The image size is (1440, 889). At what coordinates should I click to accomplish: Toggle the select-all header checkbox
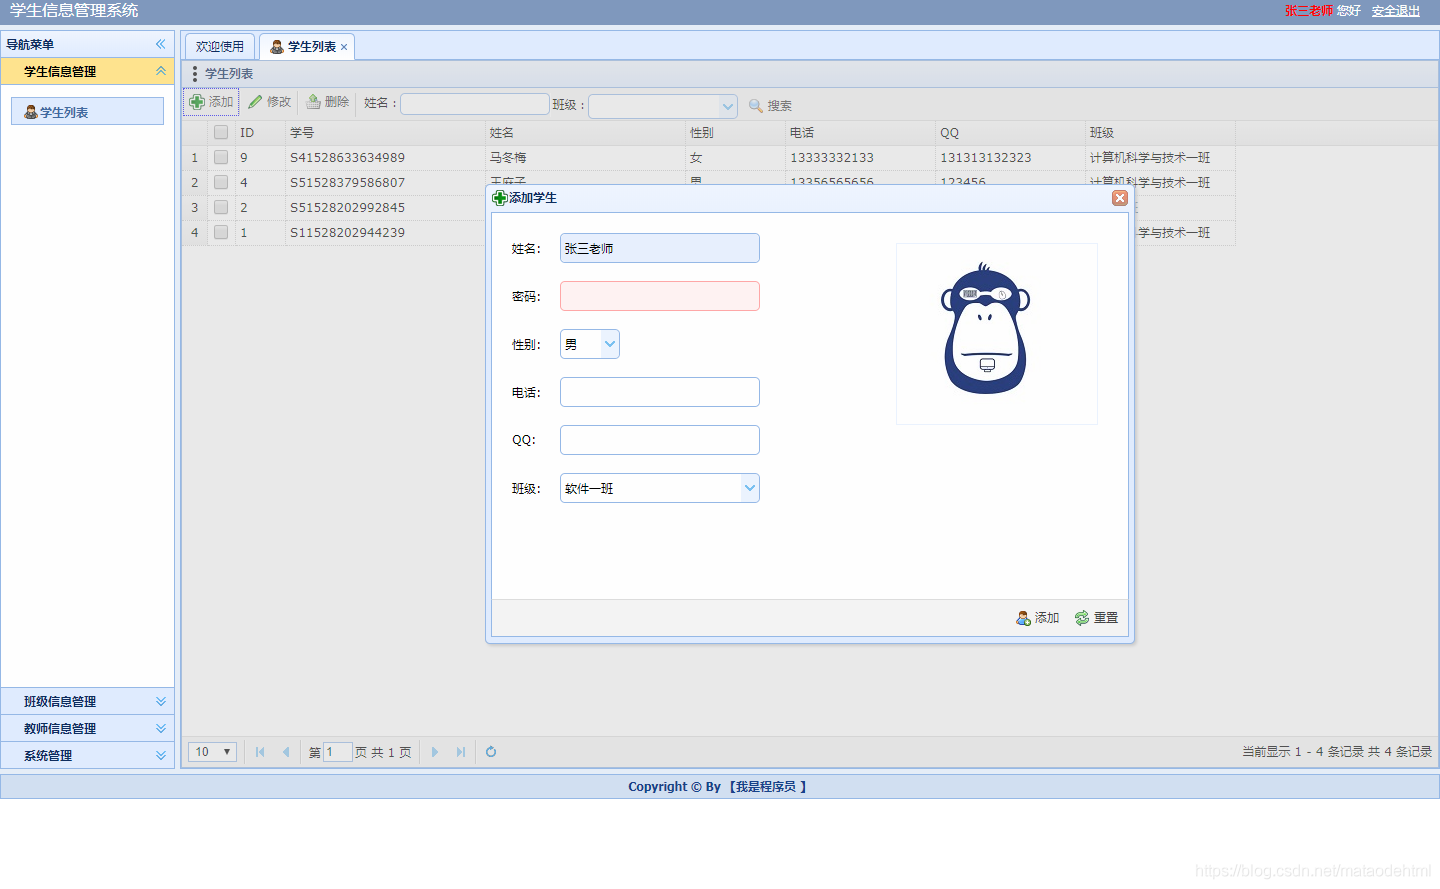(x=221, y=132)
